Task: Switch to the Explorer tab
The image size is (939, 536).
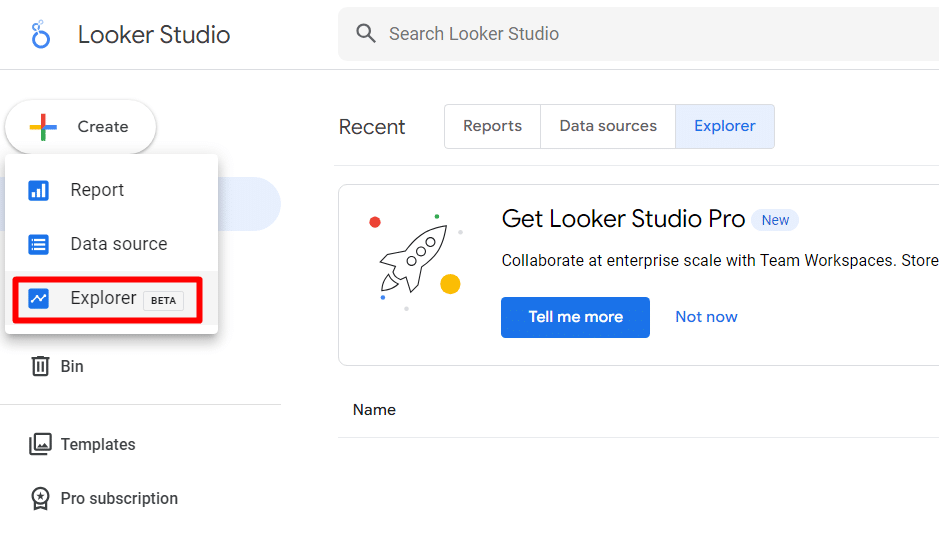Action: tap(725, 126)
